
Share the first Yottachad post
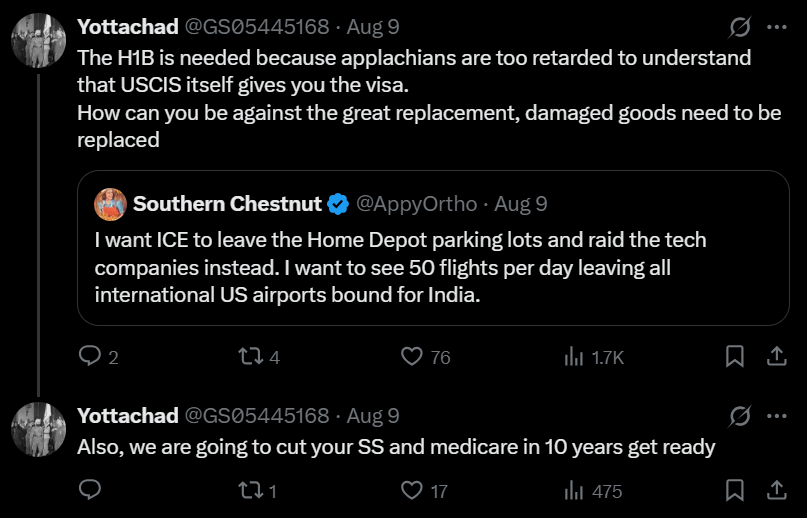click(776, 356)
